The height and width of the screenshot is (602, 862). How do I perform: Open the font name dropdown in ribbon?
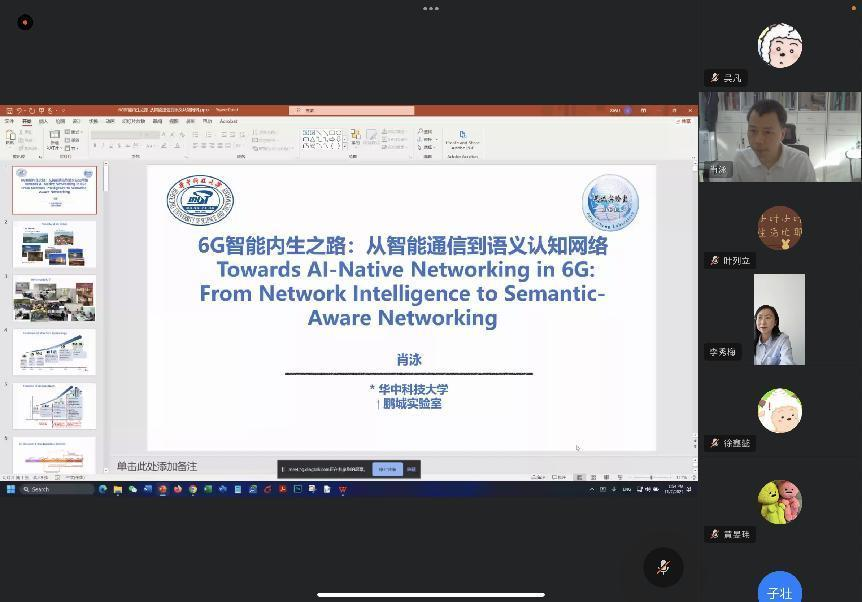125,134
